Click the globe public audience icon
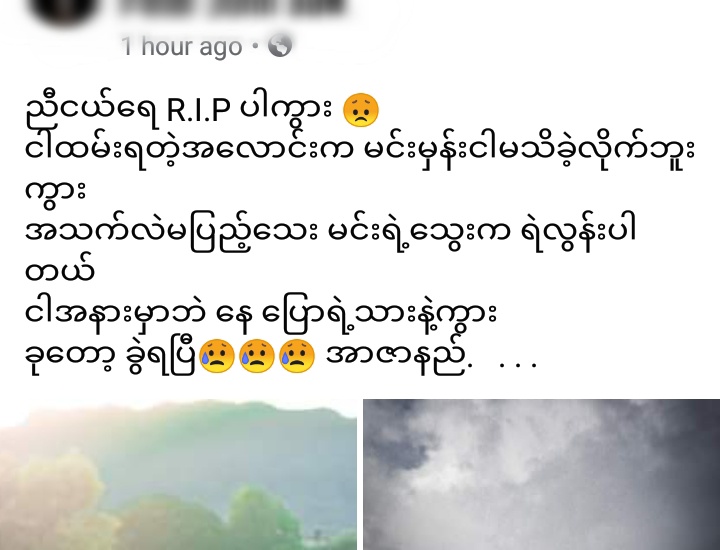The width and height of the screenshot is (720, 550). [280, 46]
